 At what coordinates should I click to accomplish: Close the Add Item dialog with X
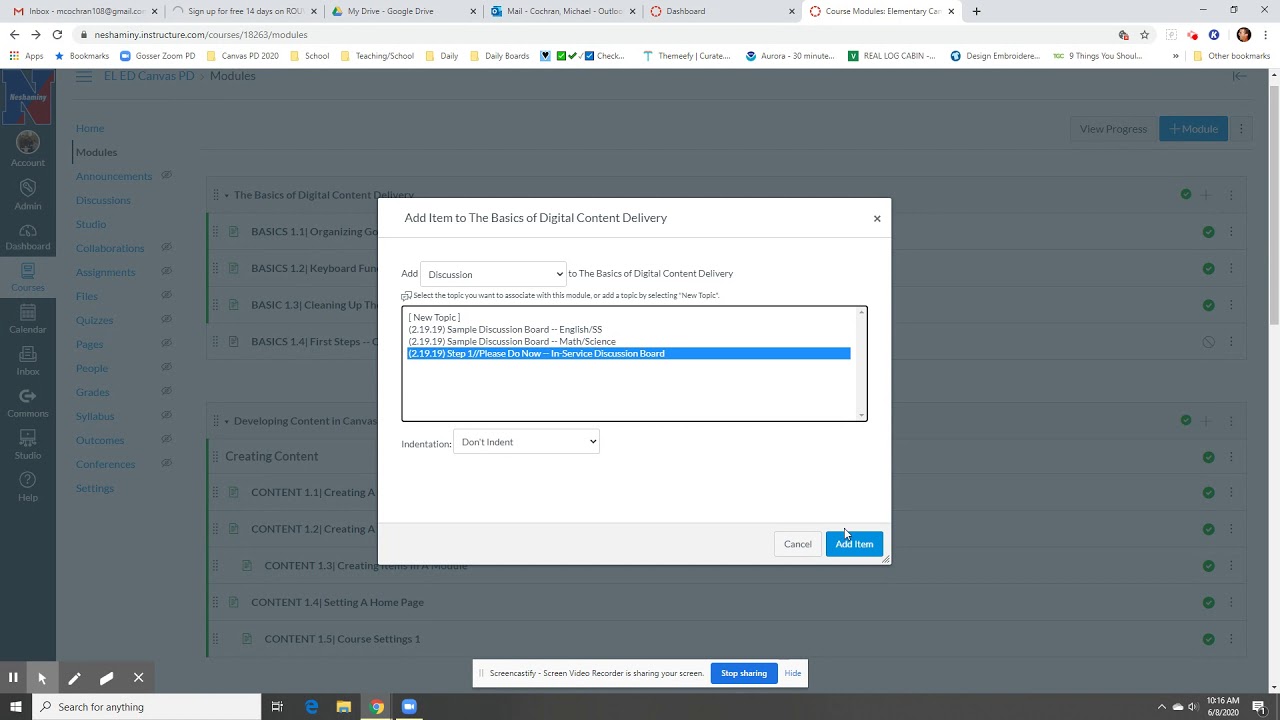877,218
